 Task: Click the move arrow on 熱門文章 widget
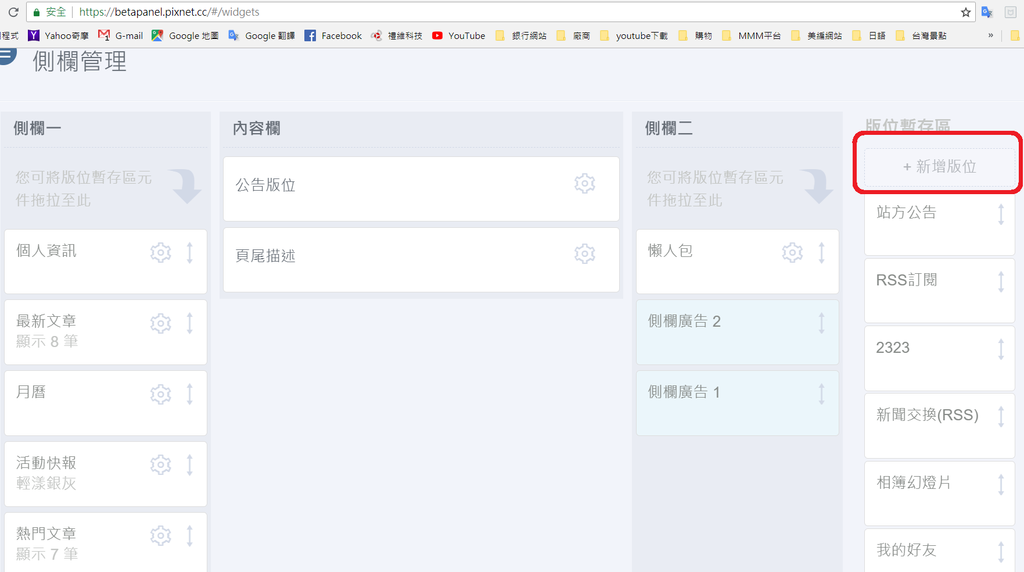click(x=190, y=535)
